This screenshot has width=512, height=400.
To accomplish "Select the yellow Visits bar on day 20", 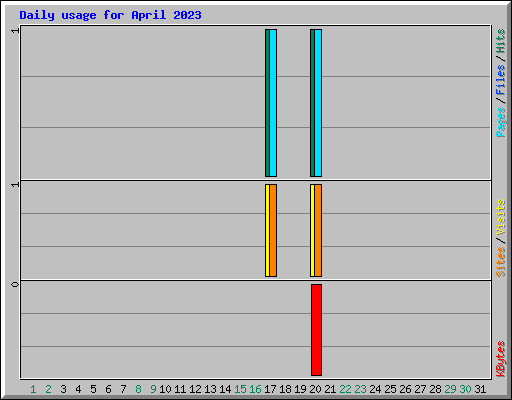I will point(312,230).
